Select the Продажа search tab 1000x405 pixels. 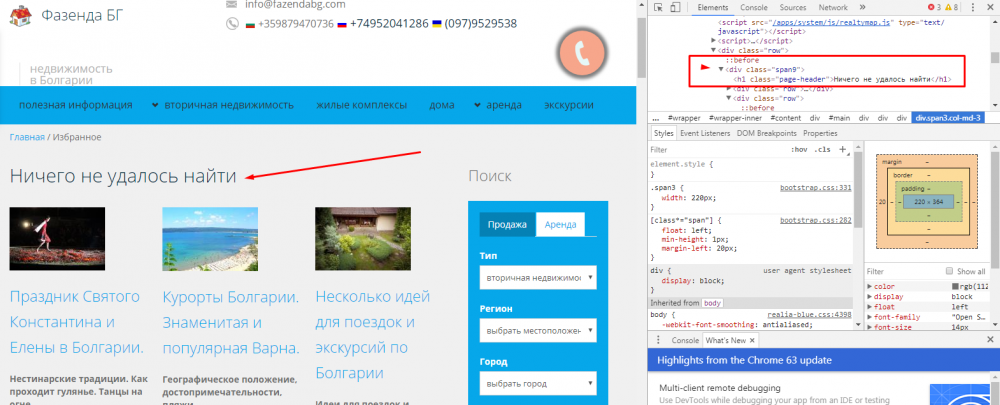(x=507, y=225)
